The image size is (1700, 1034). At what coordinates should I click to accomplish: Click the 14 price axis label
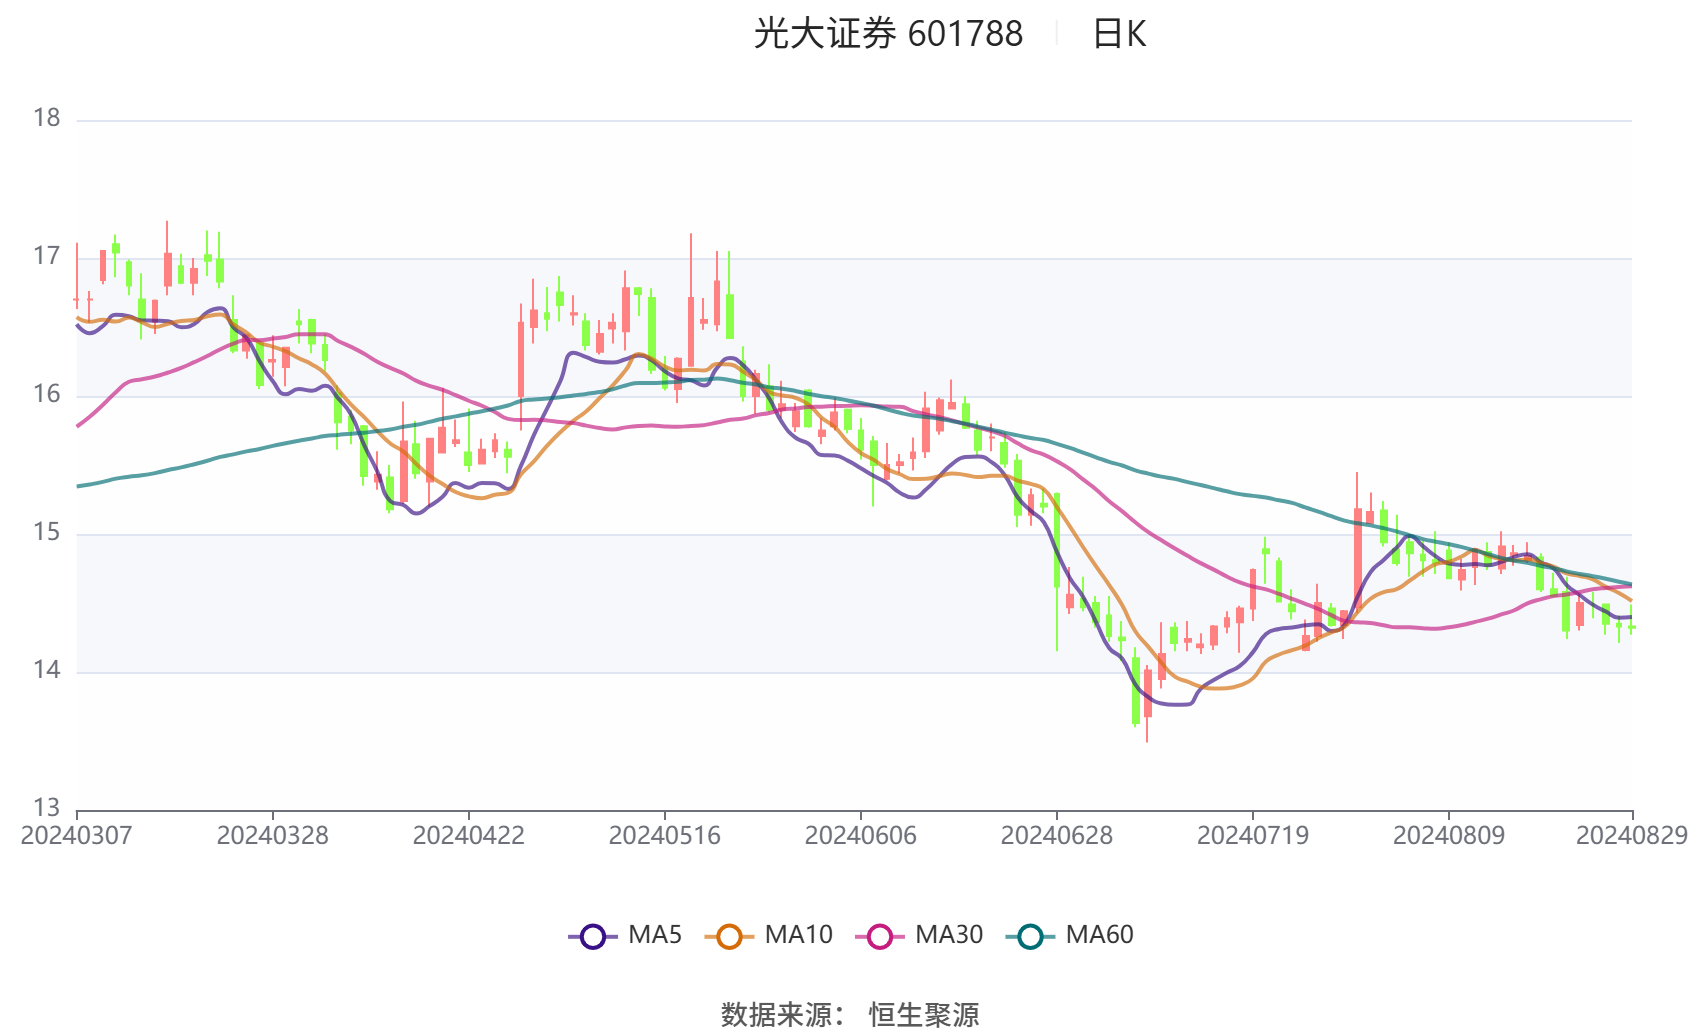46,670
